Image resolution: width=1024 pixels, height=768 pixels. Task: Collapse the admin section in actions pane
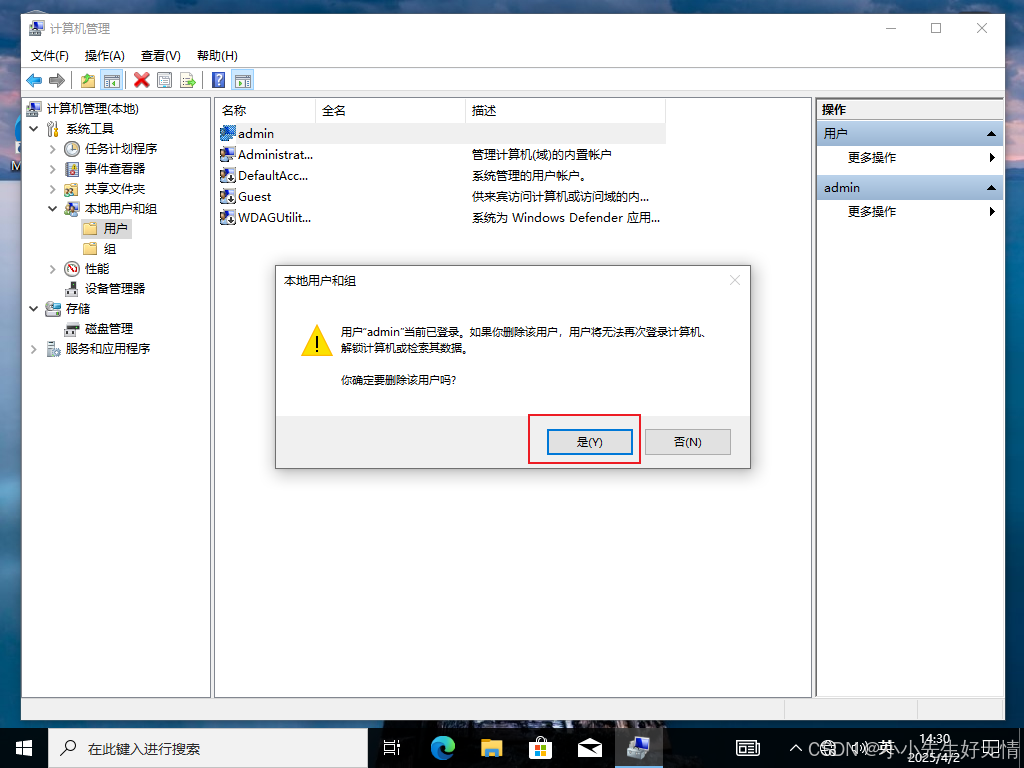point(991,188)
